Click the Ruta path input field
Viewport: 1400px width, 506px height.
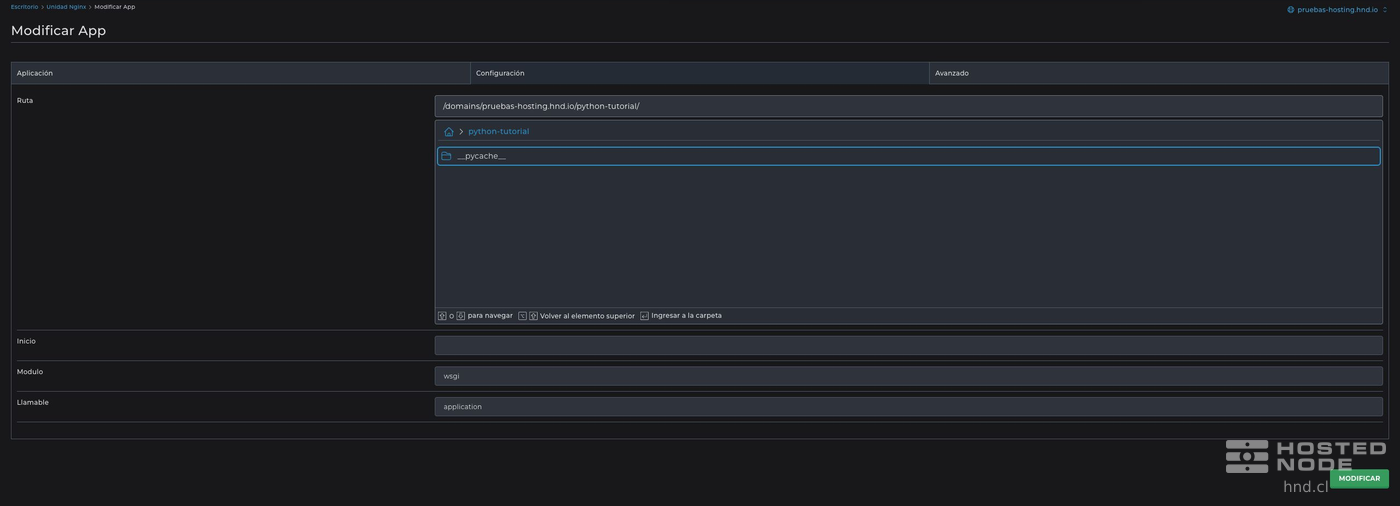[x=908, y=106]
